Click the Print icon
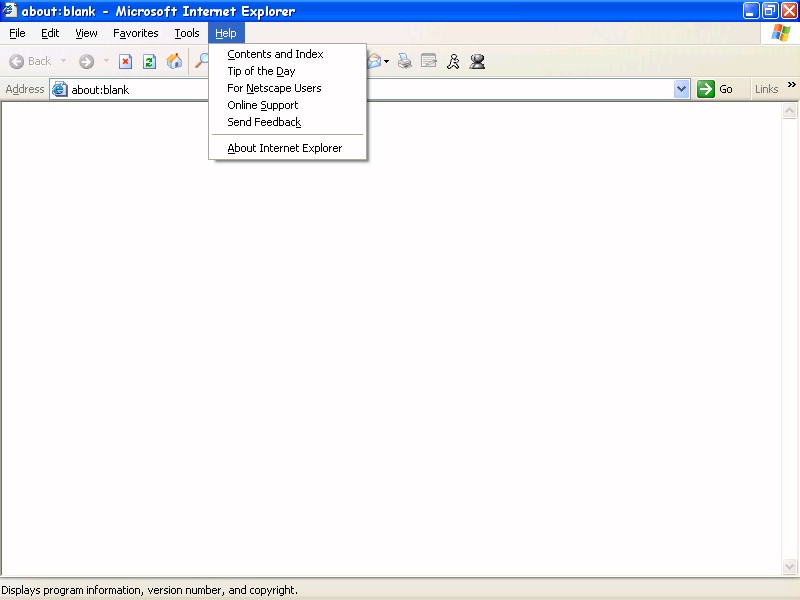The height and width of the screenshot is (600, 800). 405,61
